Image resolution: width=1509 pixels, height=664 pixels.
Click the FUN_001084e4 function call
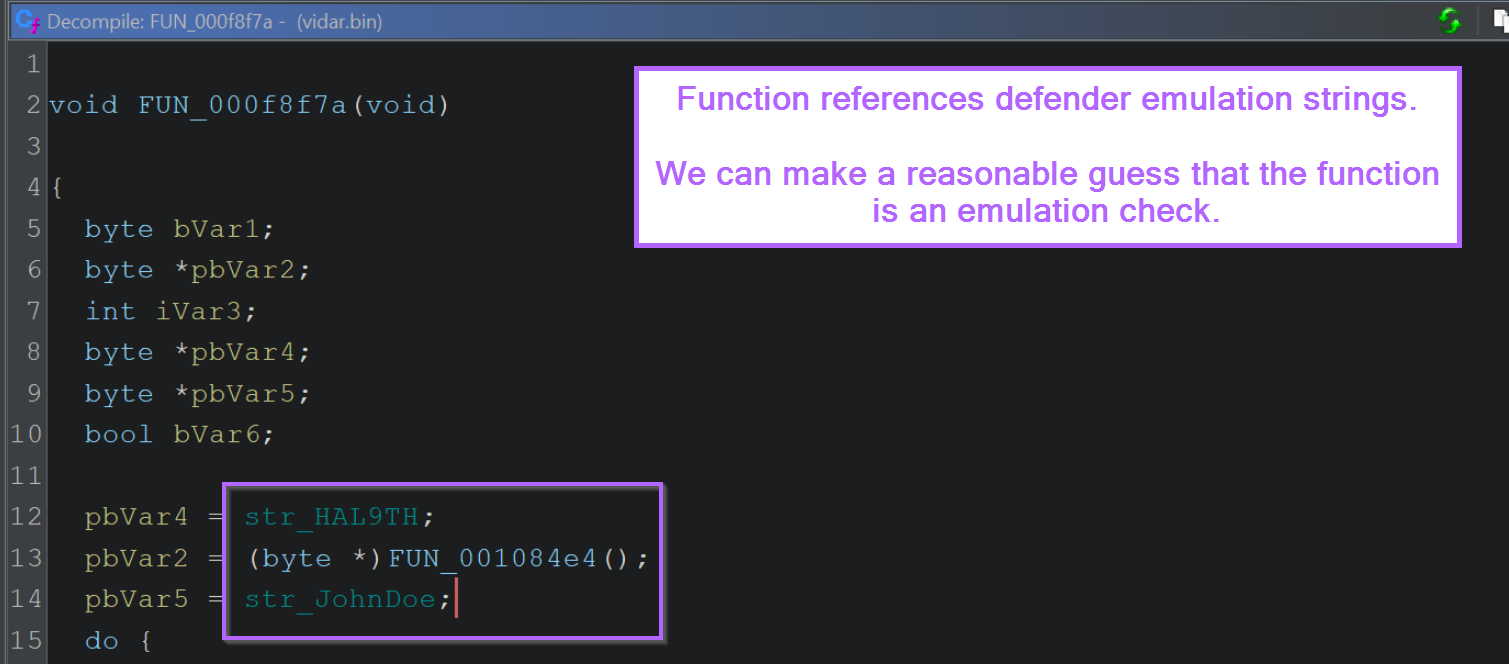click(492, 558)
